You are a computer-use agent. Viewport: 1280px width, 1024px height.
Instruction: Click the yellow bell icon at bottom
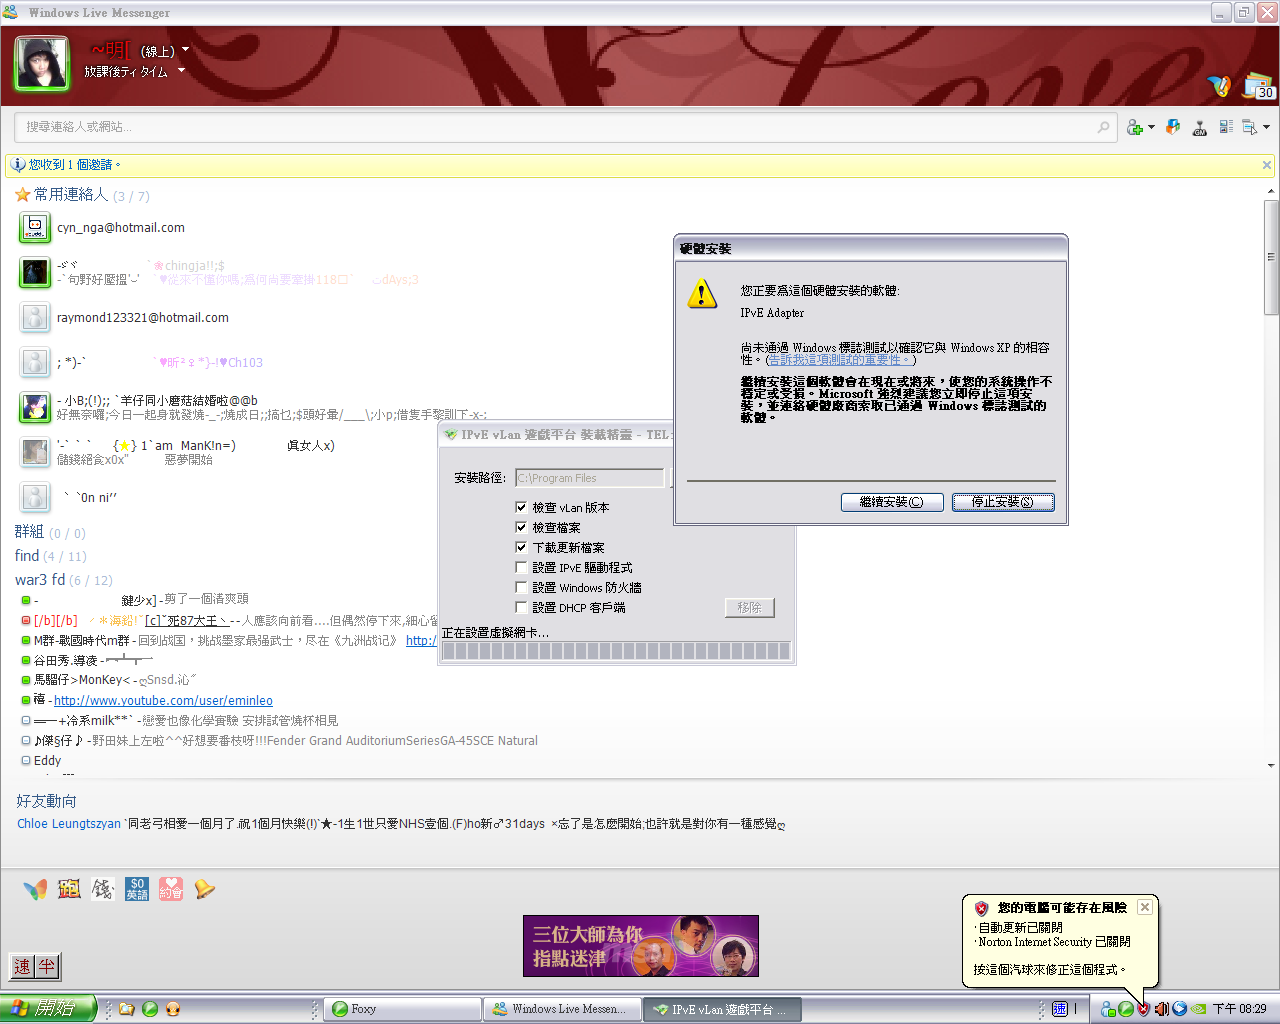click(205, 889)
